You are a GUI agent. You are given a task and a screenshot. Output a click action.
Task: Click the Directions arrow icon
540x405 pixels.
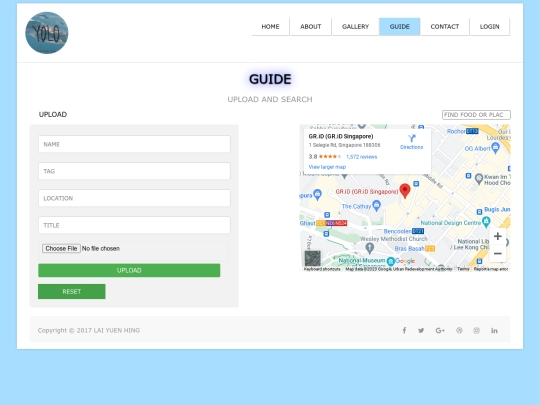click(412, 138)
